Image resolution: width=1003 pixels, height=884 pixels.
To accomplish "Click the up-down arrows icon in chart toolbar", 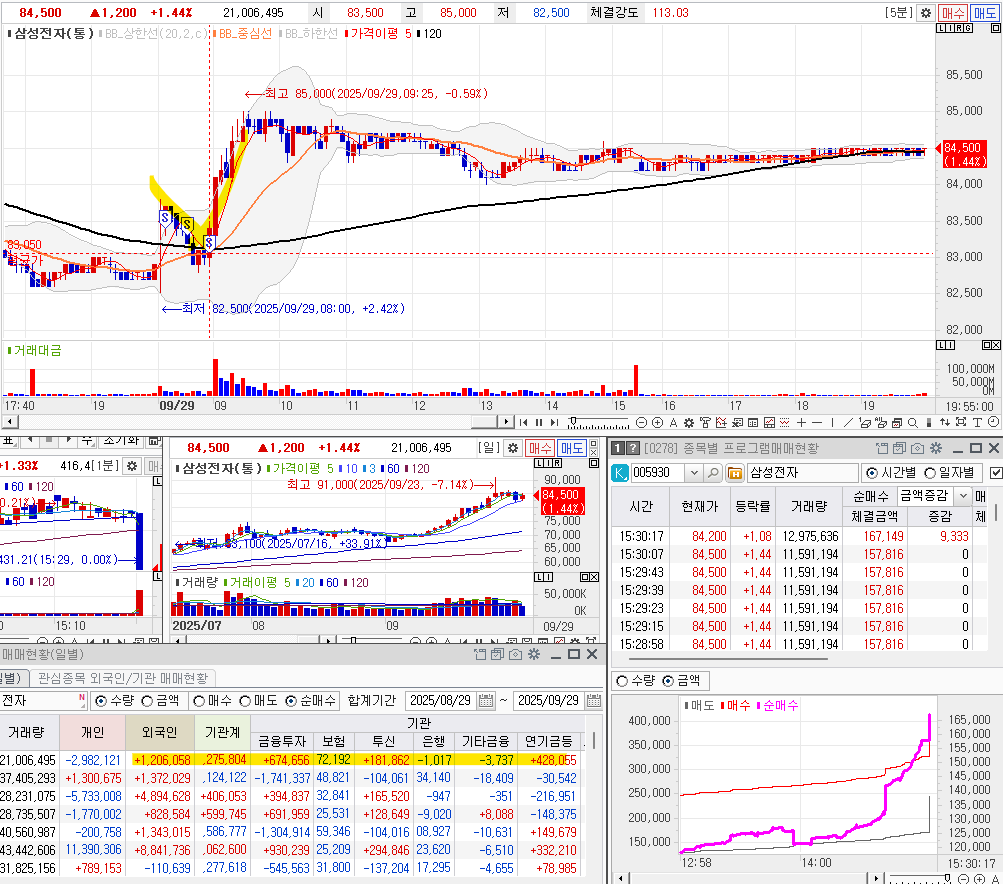I will 945,422.
